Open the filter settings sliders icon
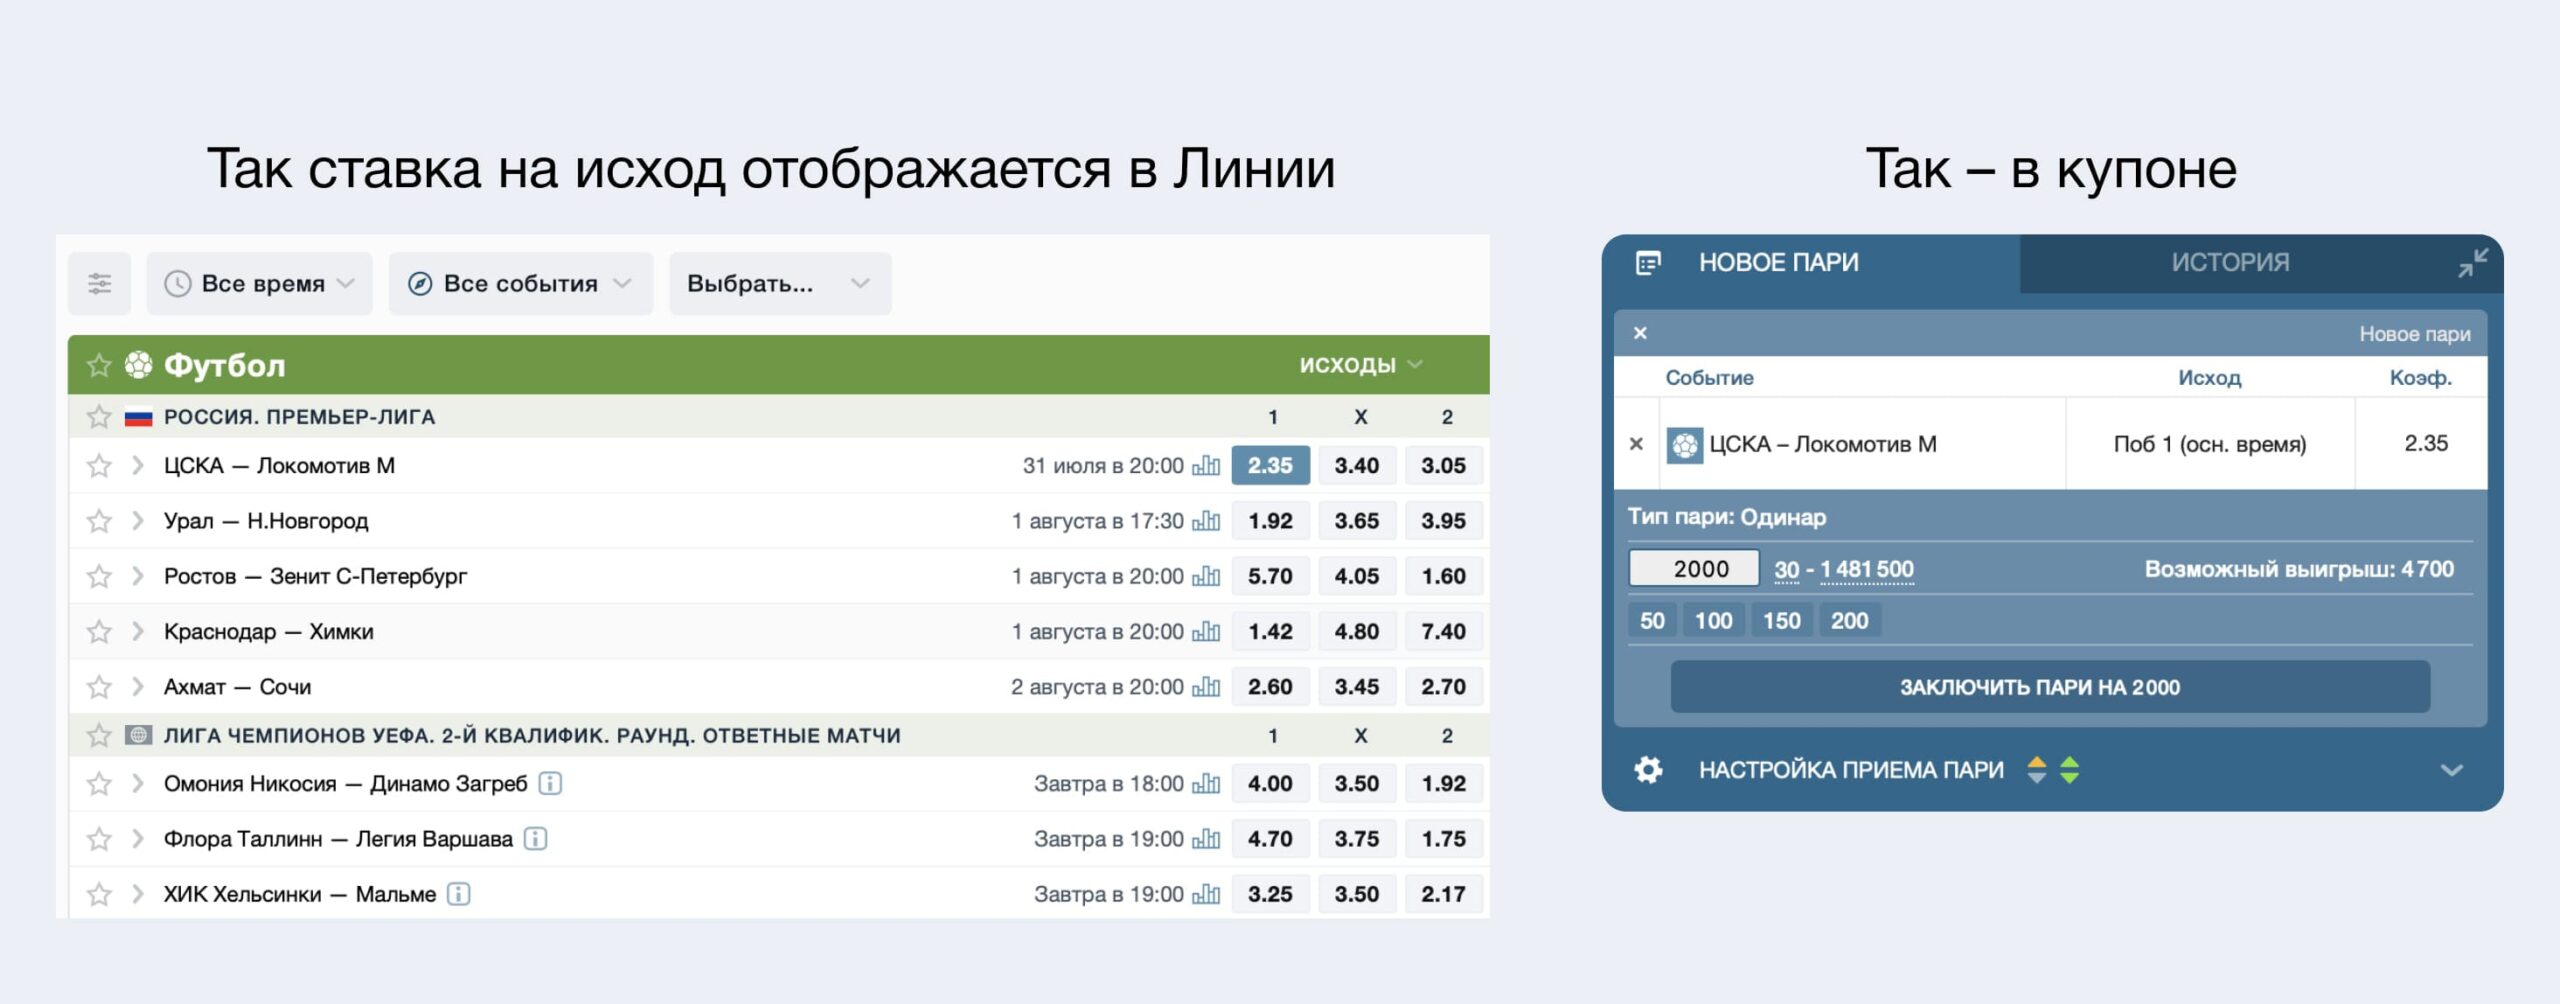Image resolution: width=2560 pixels, height=1004 pixels. click(99, 284)
